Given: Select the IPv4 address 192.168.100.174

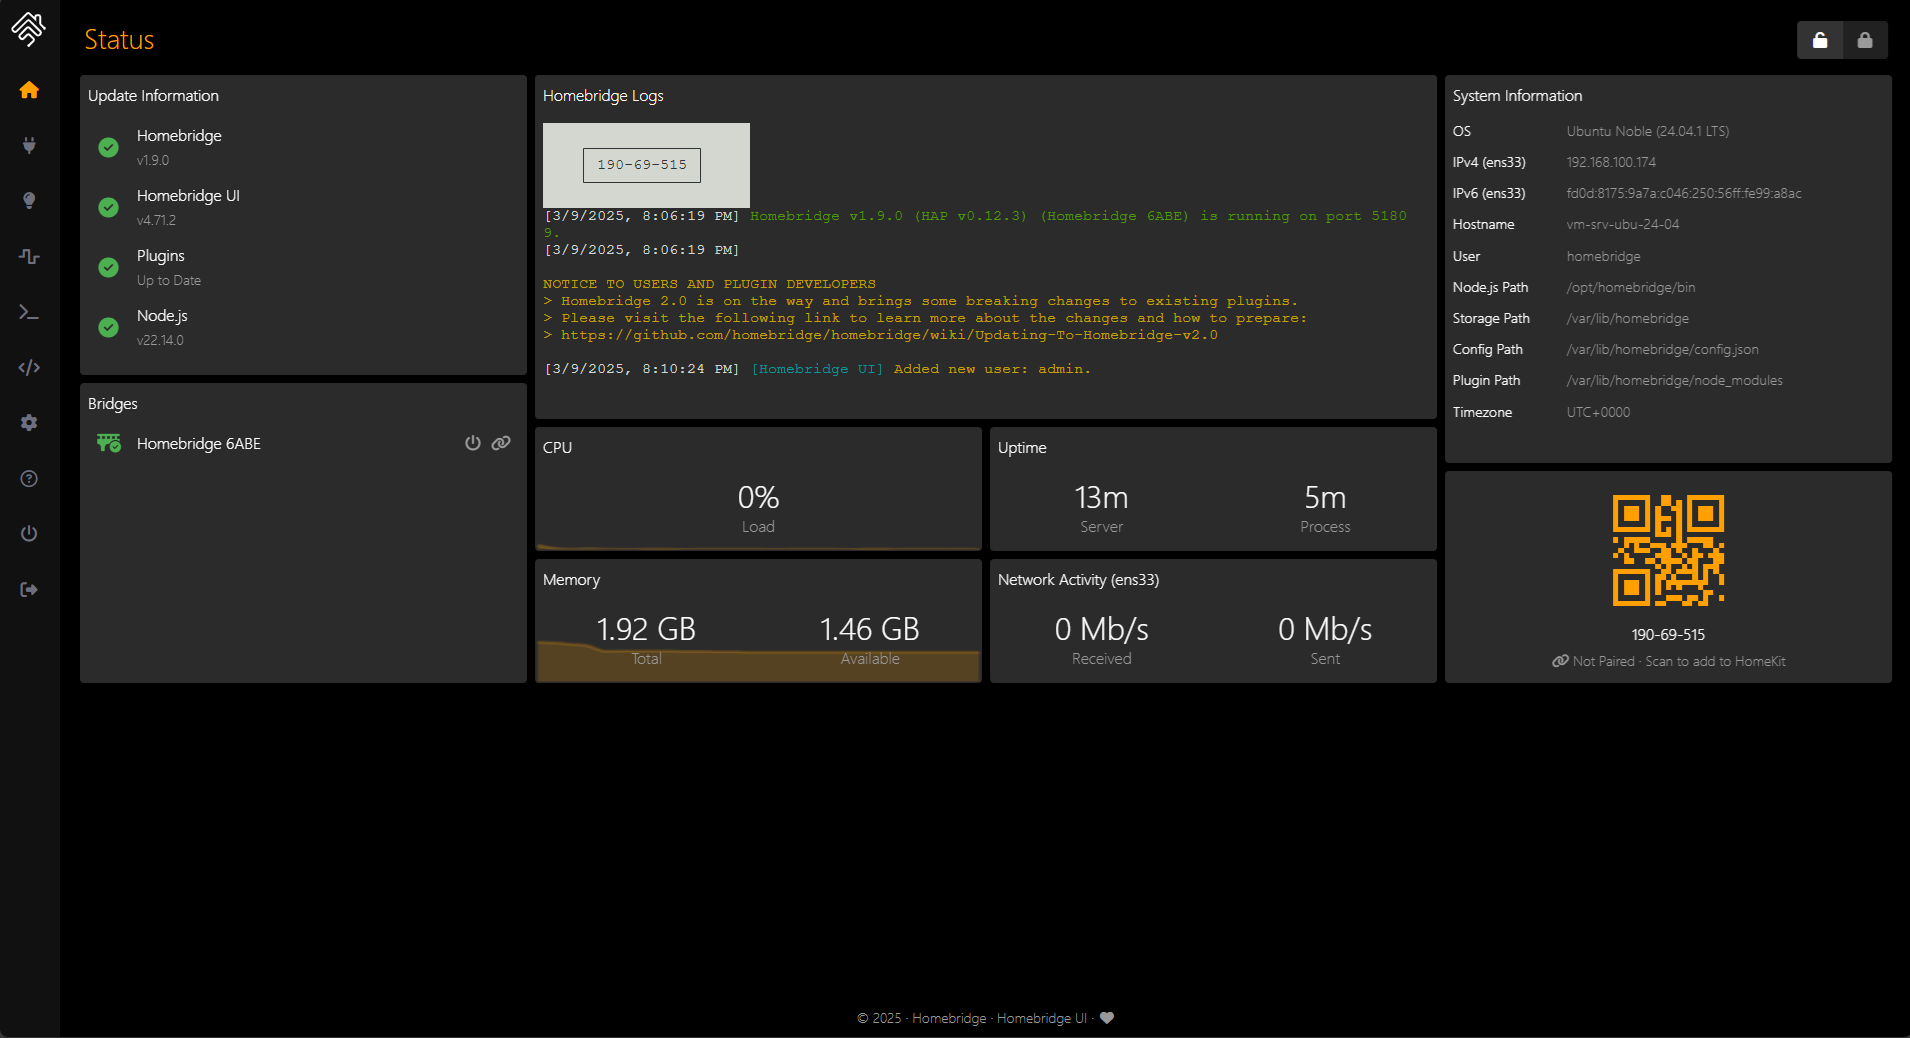Looking at the screenshot, I should point(1611,162).
